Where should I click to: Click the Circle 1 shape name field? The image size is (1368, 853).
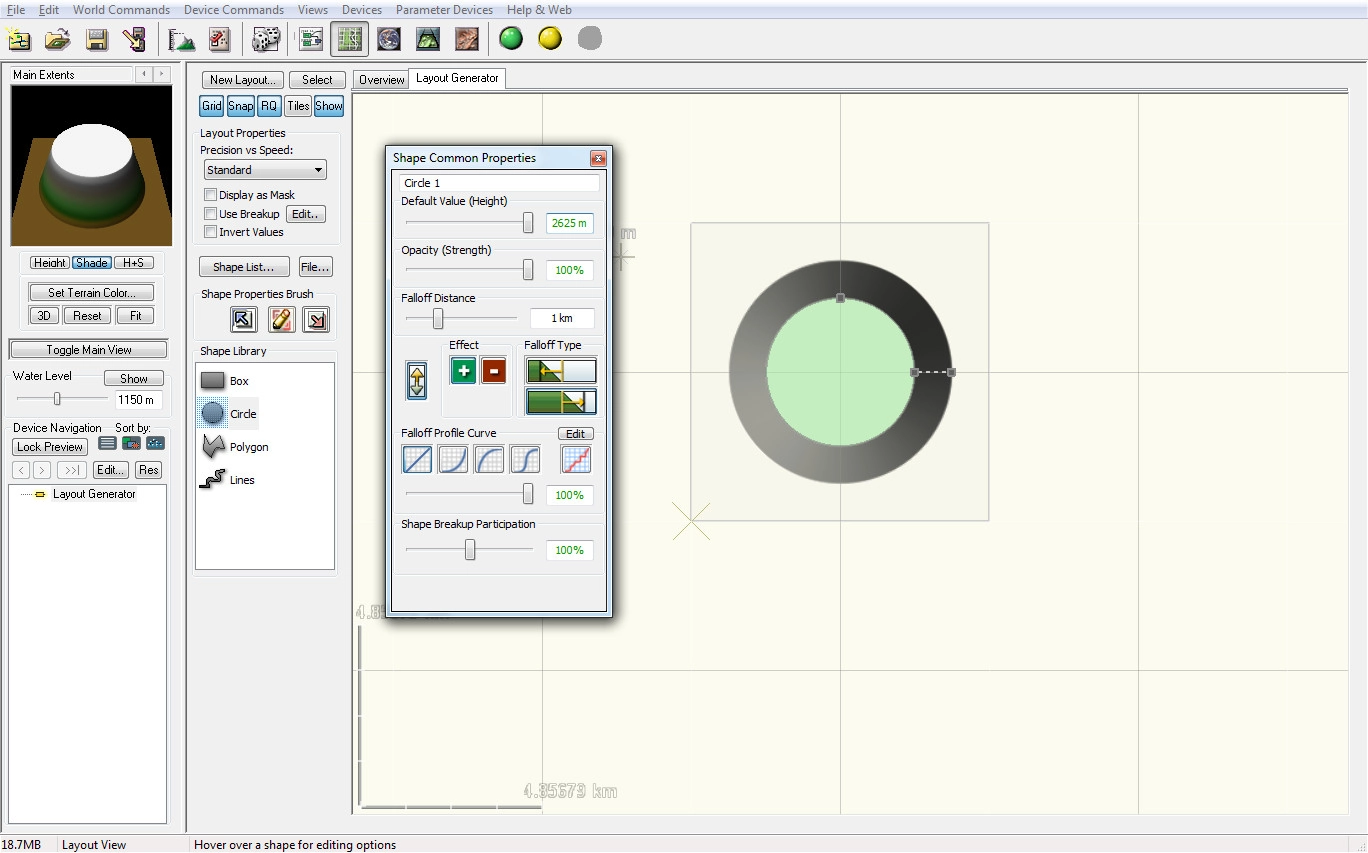(x=499, y=183)
